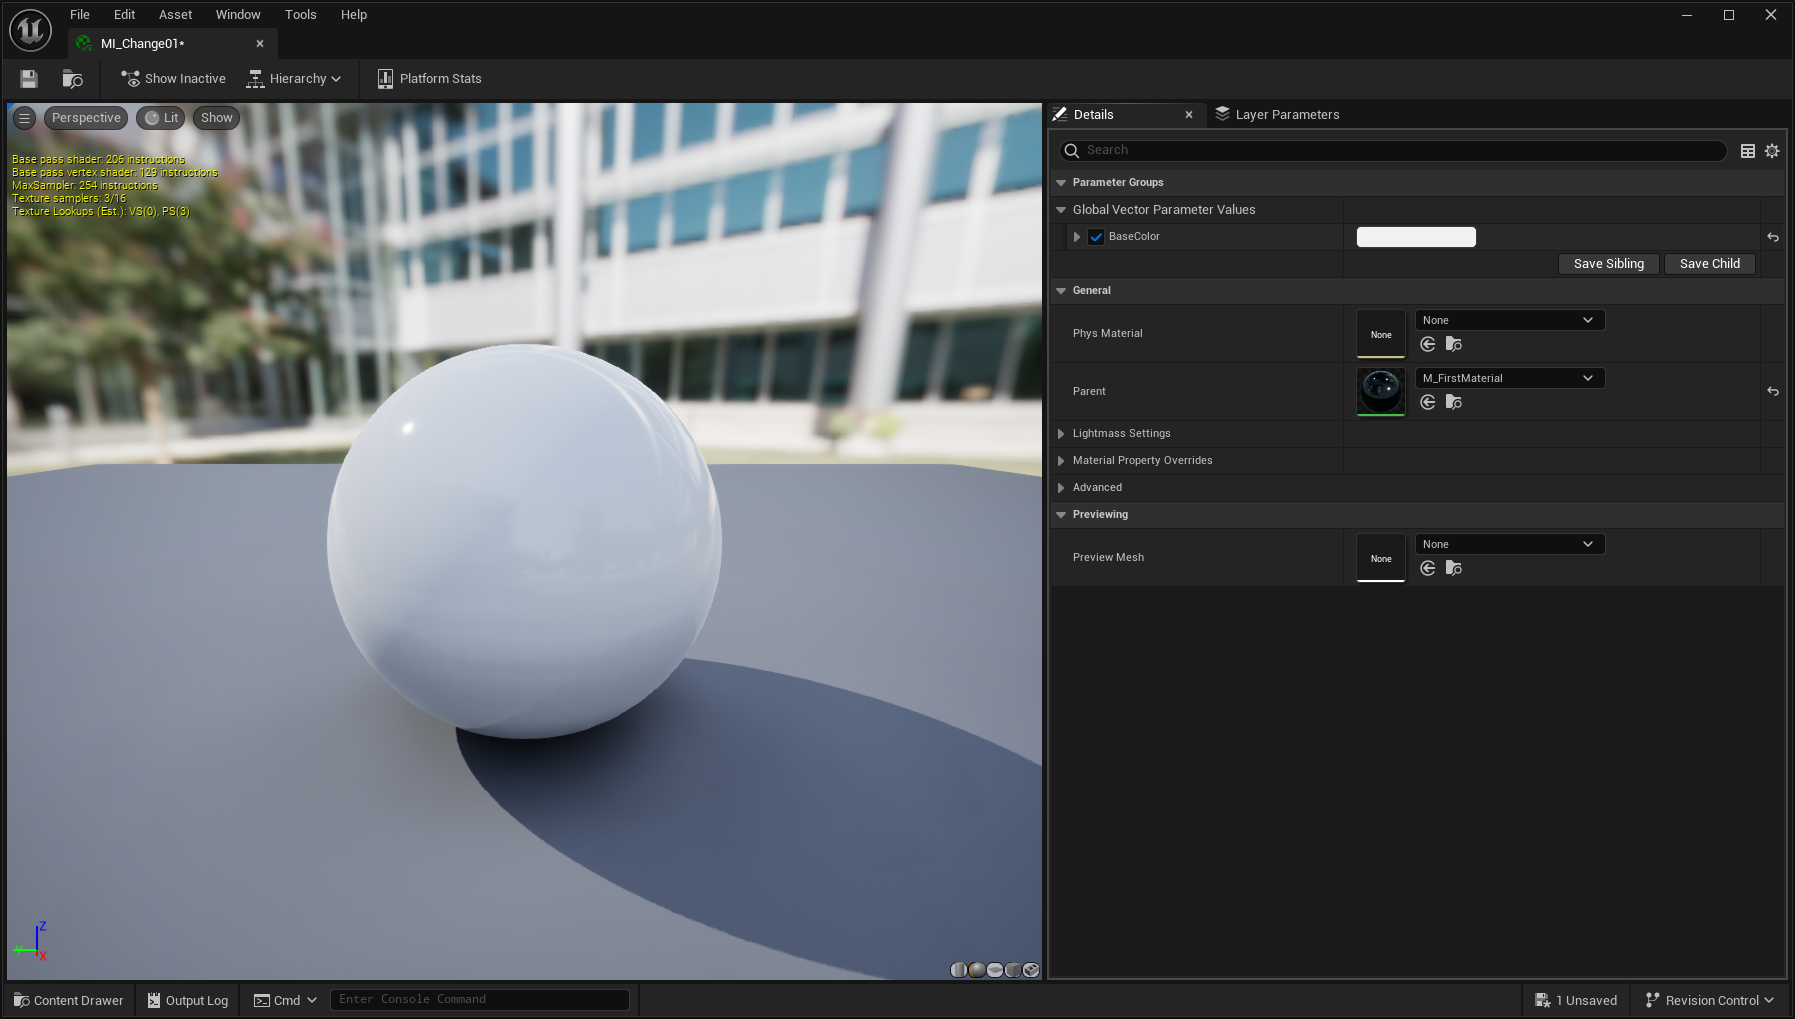This screenshot has height=1019, width=1795.
Task: Click the Unreal Engine logo icon
Action: (30, 30)
